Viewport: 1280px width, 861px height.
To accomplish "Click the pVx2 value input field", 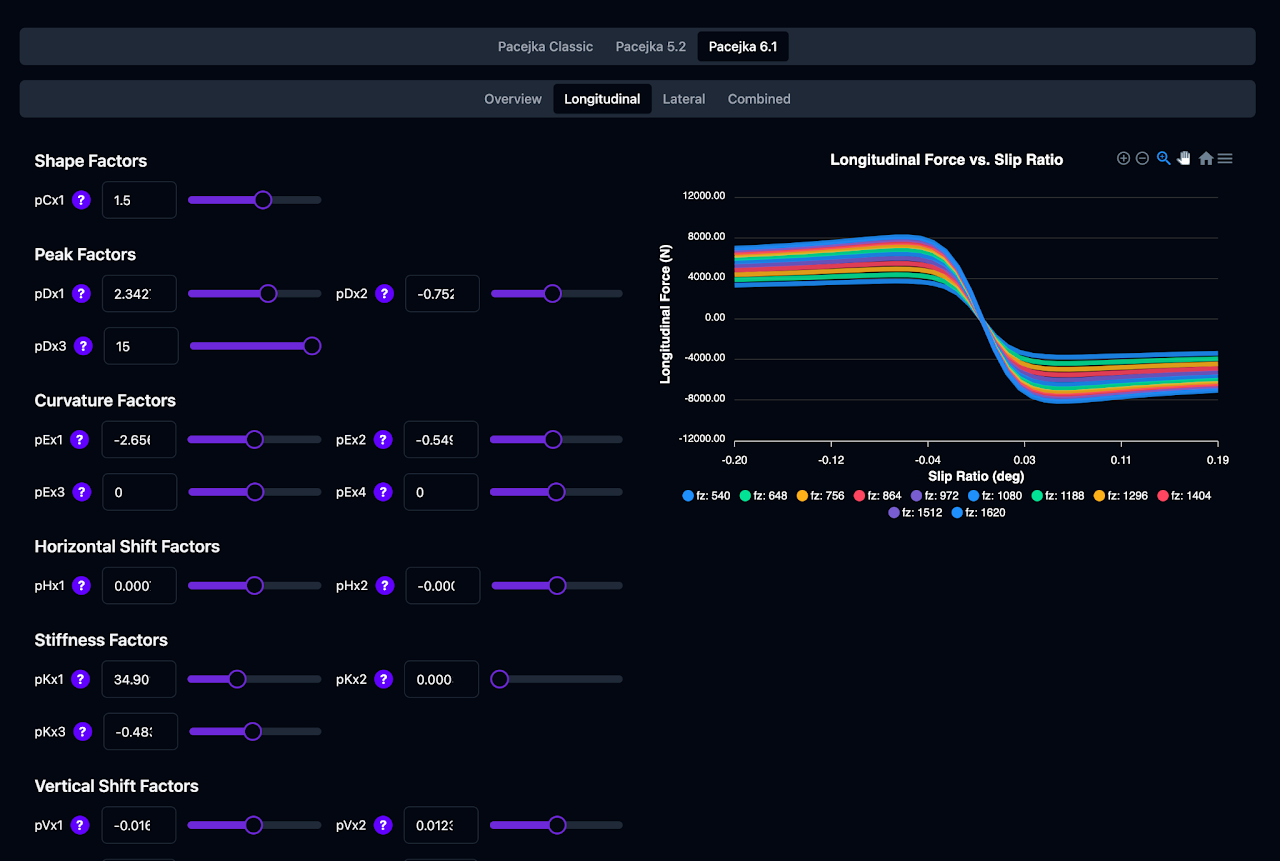I will tap(441, 826).
